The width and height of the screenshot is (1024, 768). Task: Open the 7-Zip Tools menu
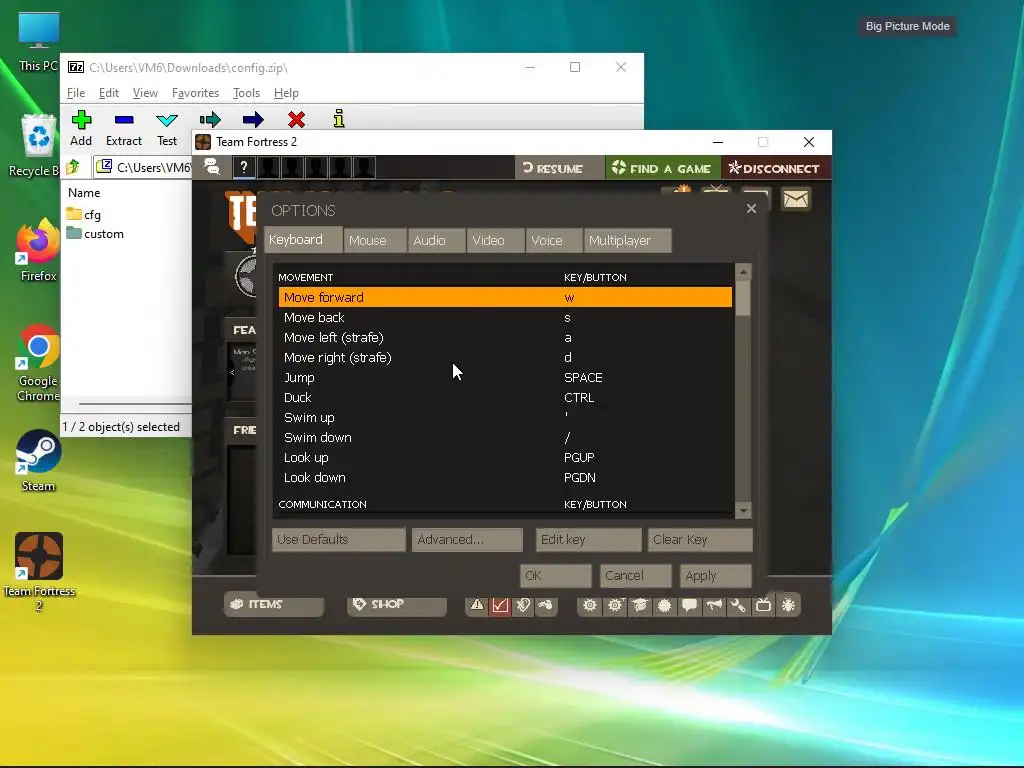point(246,93)
